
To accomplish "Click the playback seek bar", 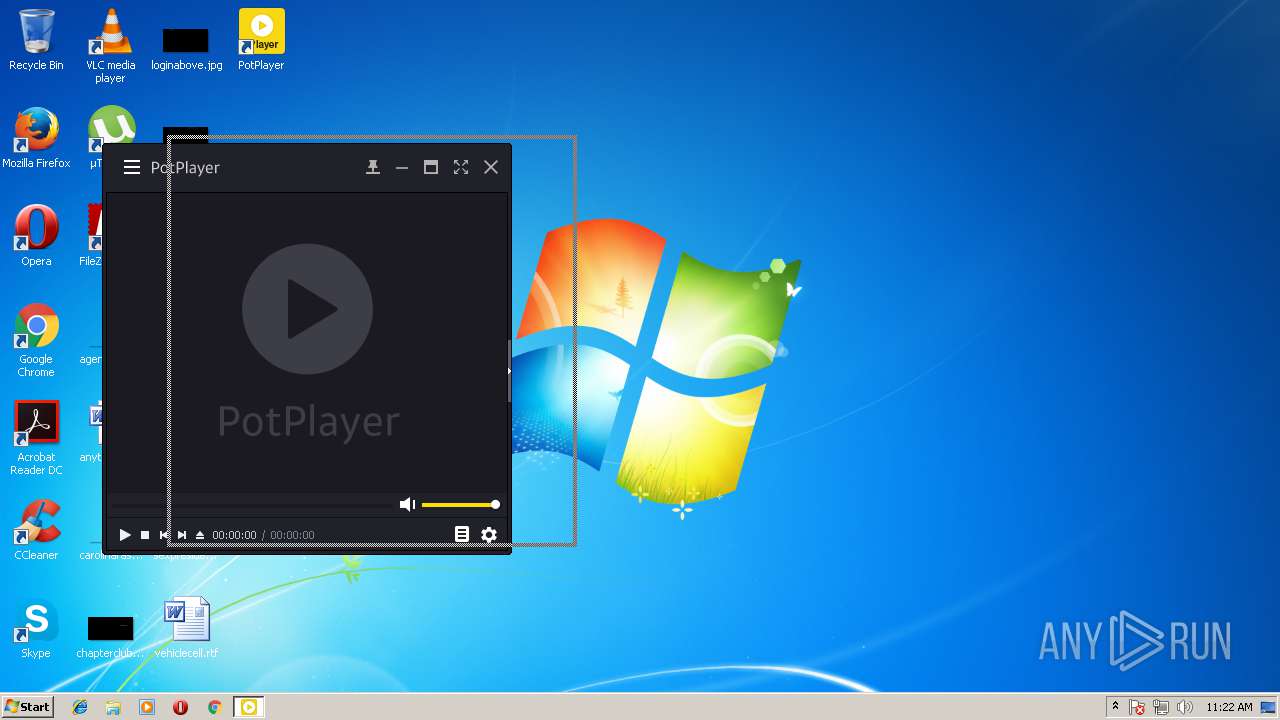I will [x=250, y=505].
